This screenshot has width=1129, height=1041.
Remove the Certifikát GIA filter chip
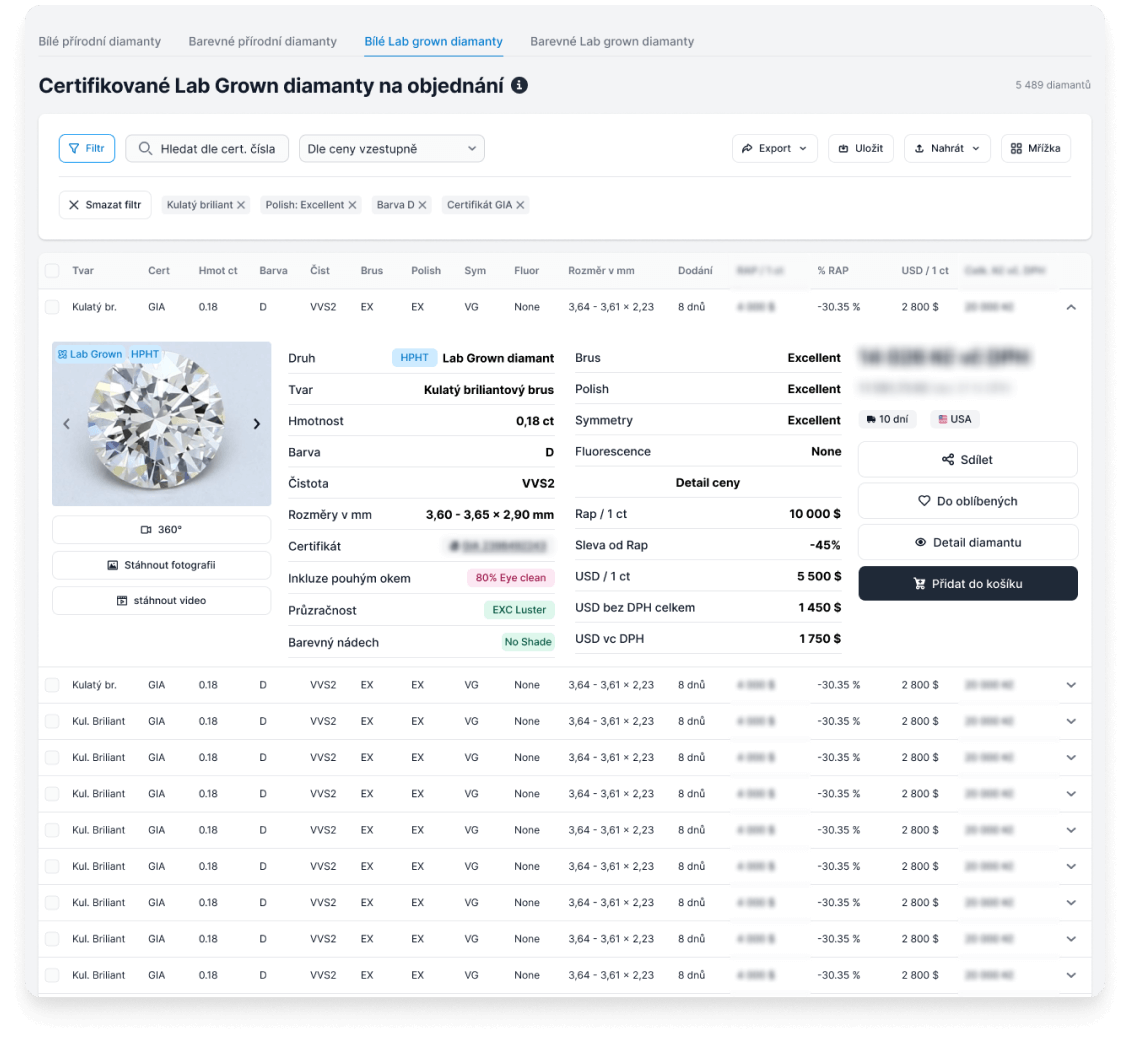[521, 205]
